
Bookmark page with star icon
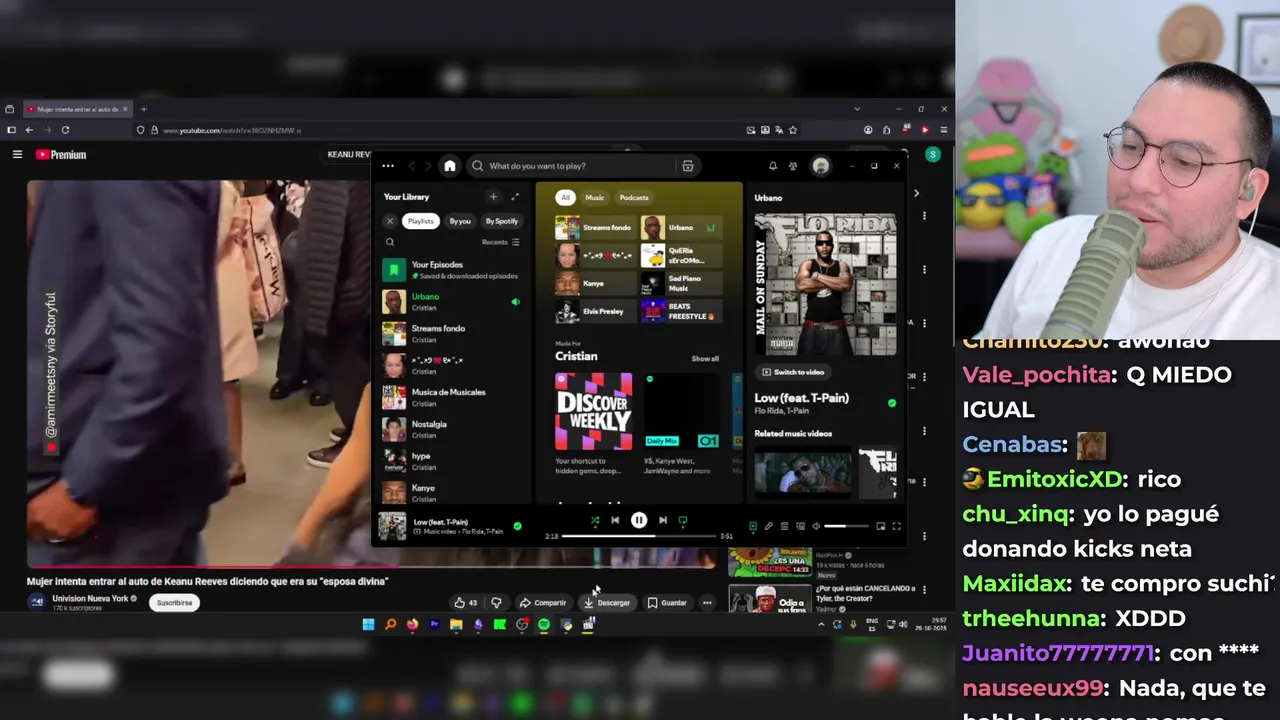point(793,130)
